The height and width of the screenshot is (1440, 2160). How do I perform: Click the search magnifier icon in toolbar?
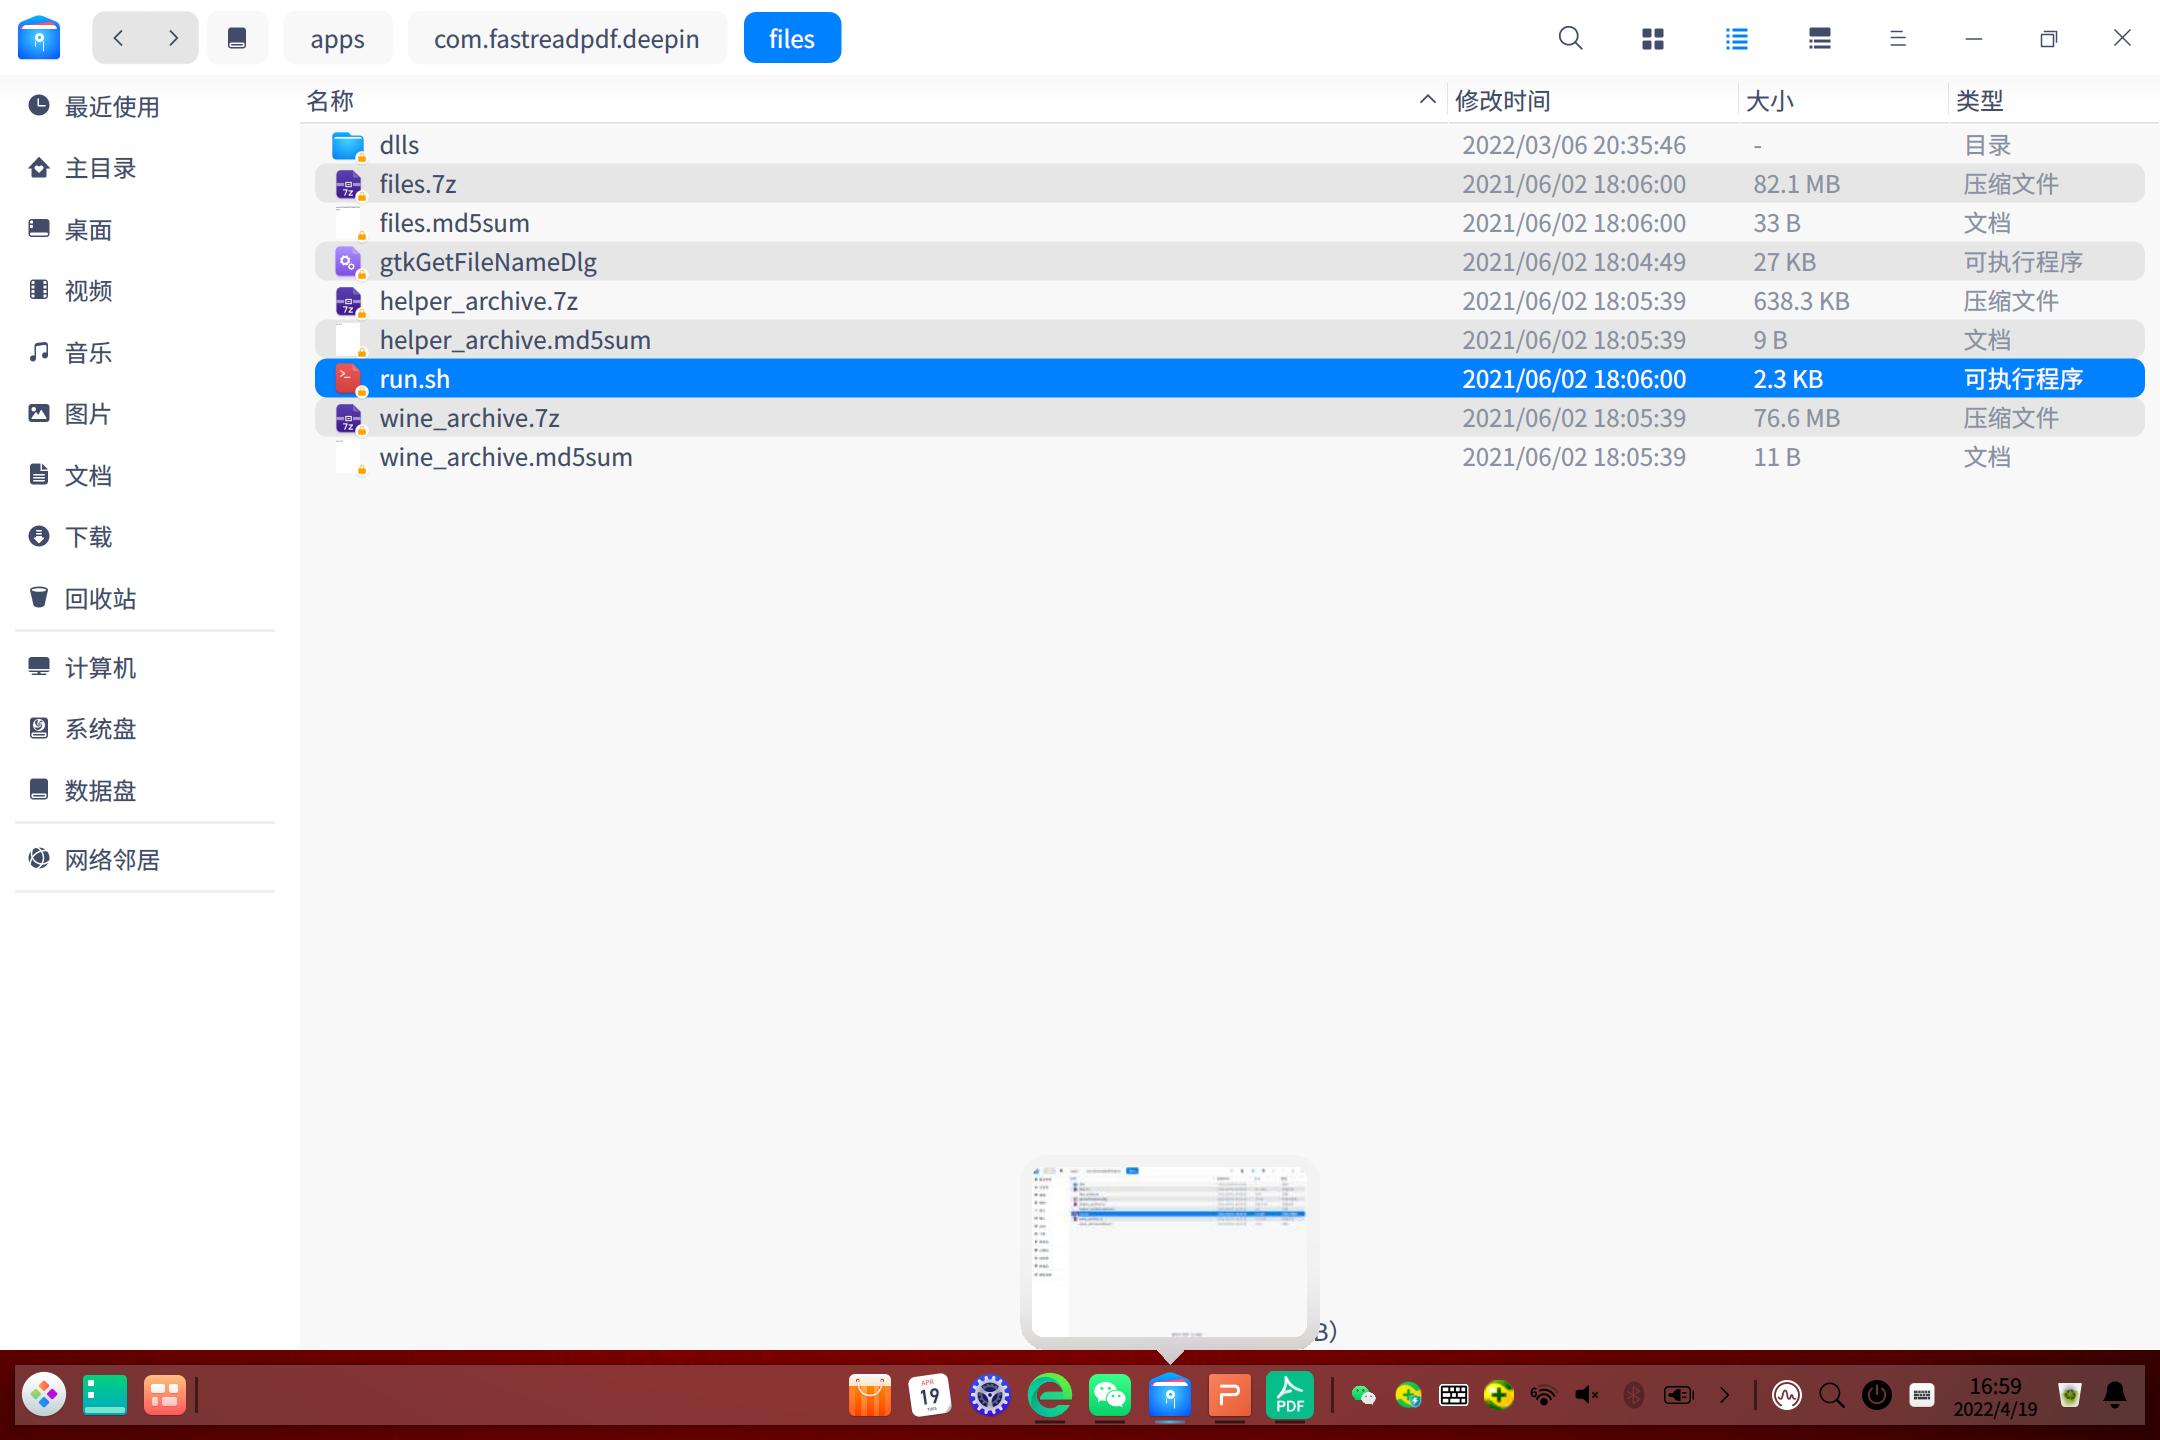point(1570,38)
